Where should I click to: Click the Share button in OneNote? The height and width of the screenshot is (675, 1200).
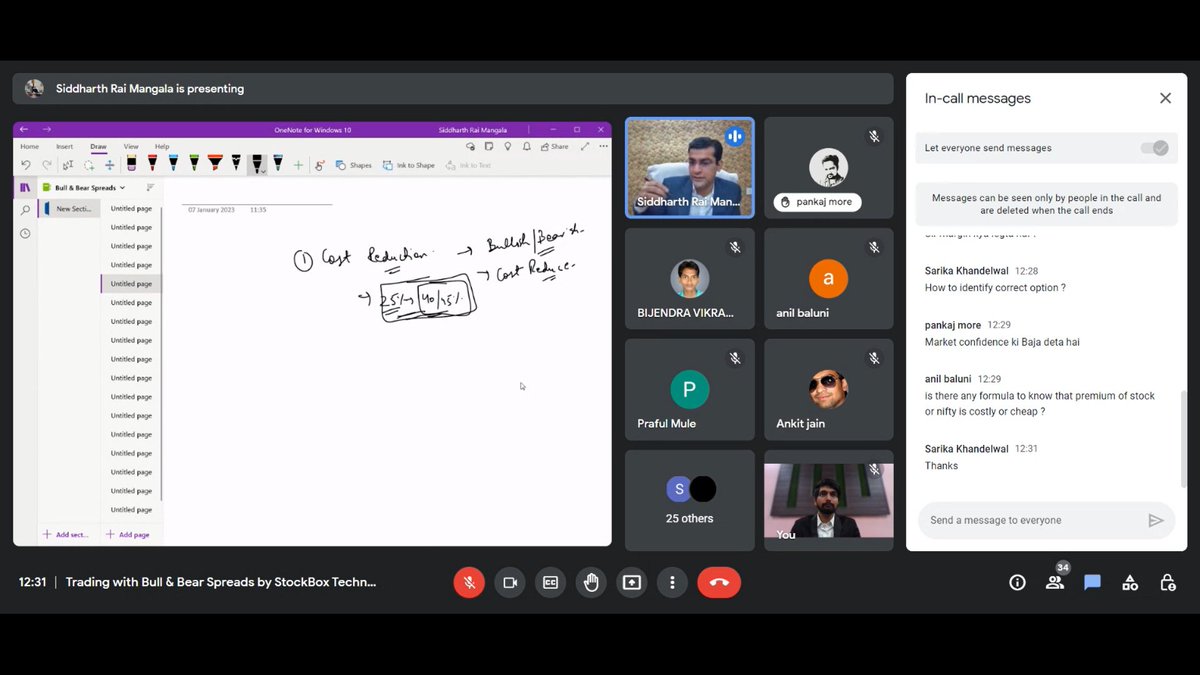click(554, 146)
